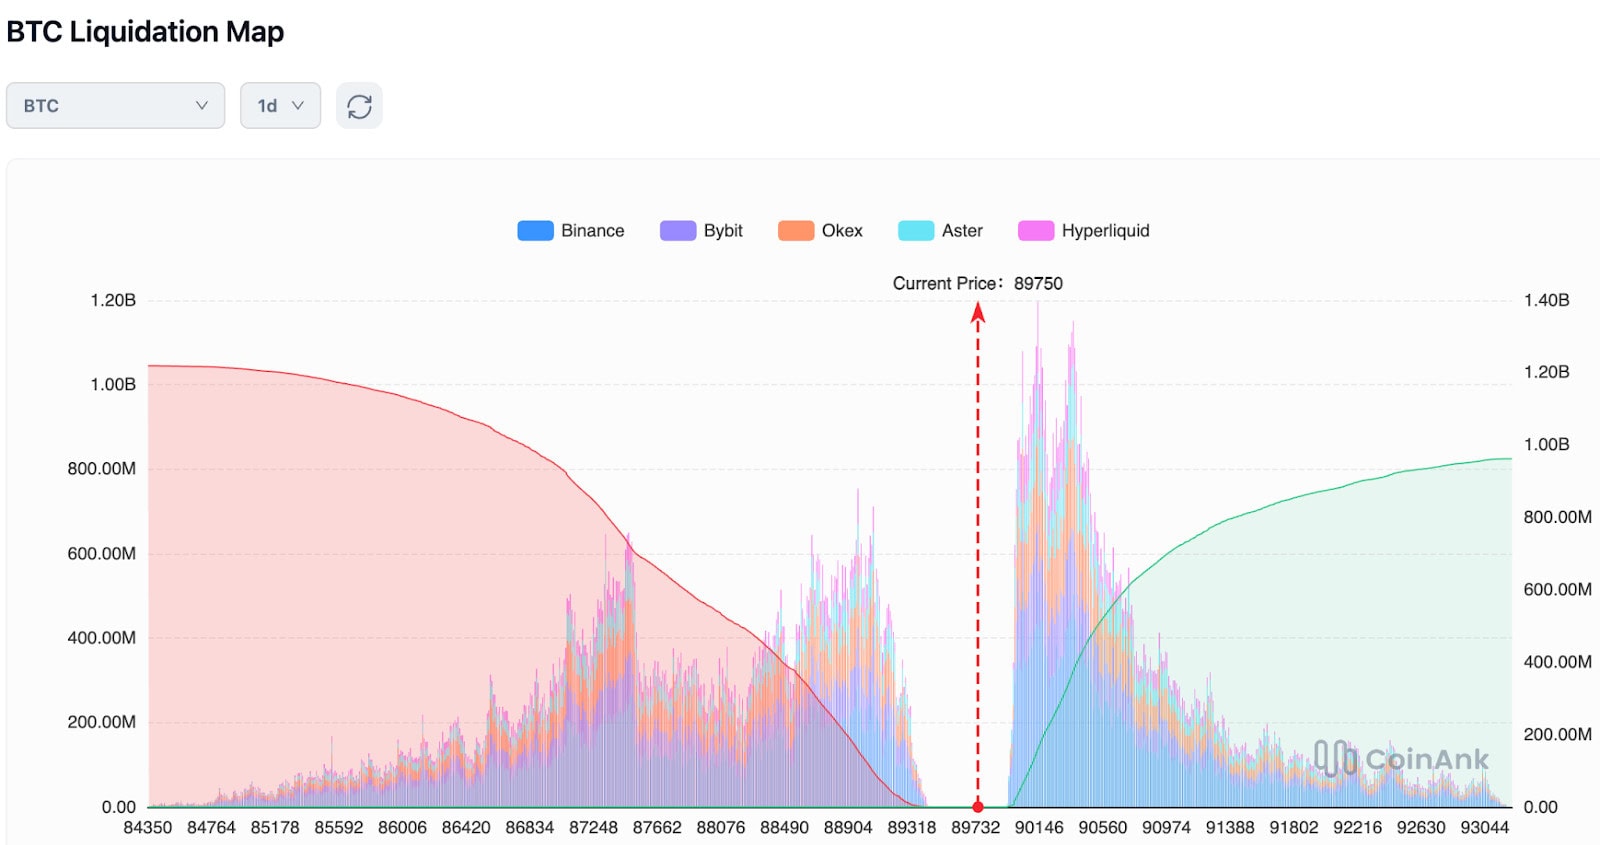1600x845 pixels.
Task: Click the 89732 x-axis tick label
Action: pyautogui.click(x=975, y=828)
